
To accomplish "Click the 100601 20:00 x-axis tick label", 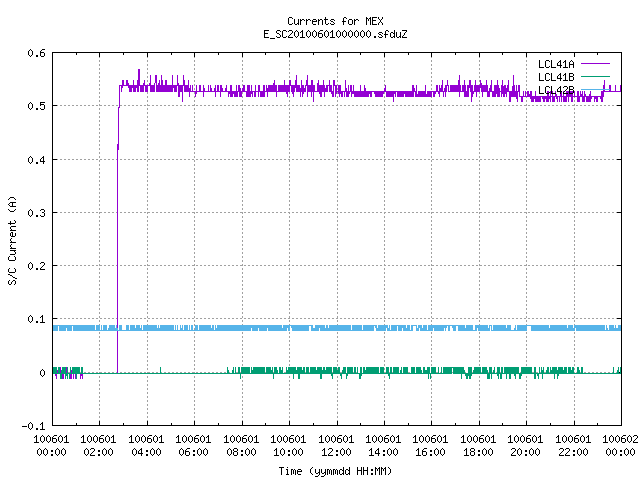I will coord(525,446).
